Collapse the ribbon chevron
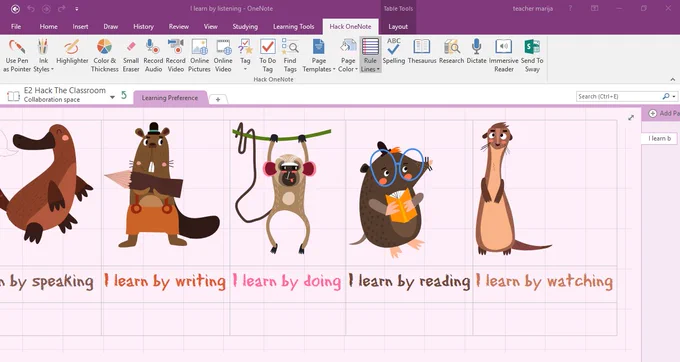Image resolution: width=680 pixels, height=362 pixels. coord(673,80)
